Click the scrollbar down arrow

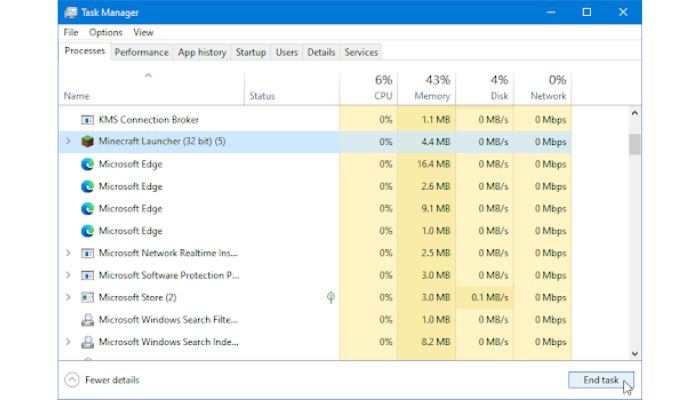tap(634, 354)
